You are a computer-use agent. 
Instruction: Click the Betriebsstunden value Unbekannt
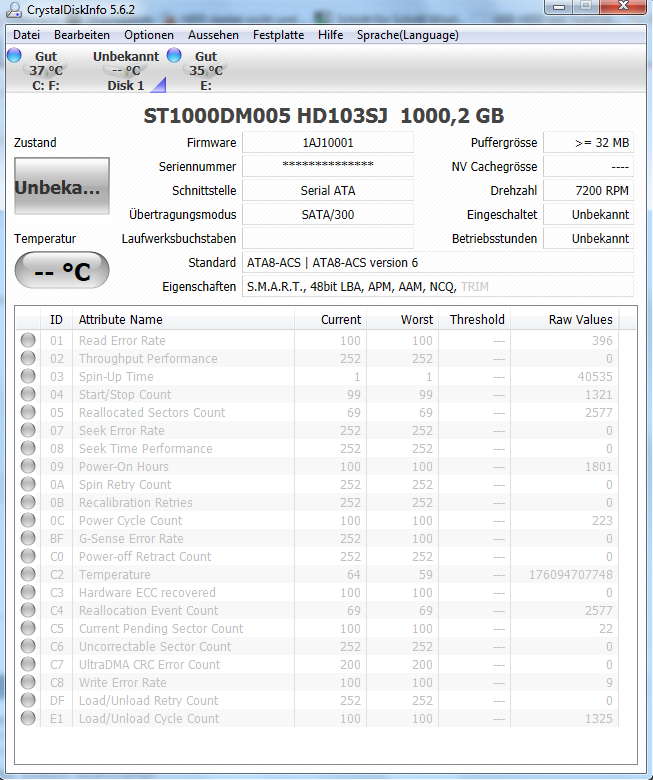[x=588, y=238]
